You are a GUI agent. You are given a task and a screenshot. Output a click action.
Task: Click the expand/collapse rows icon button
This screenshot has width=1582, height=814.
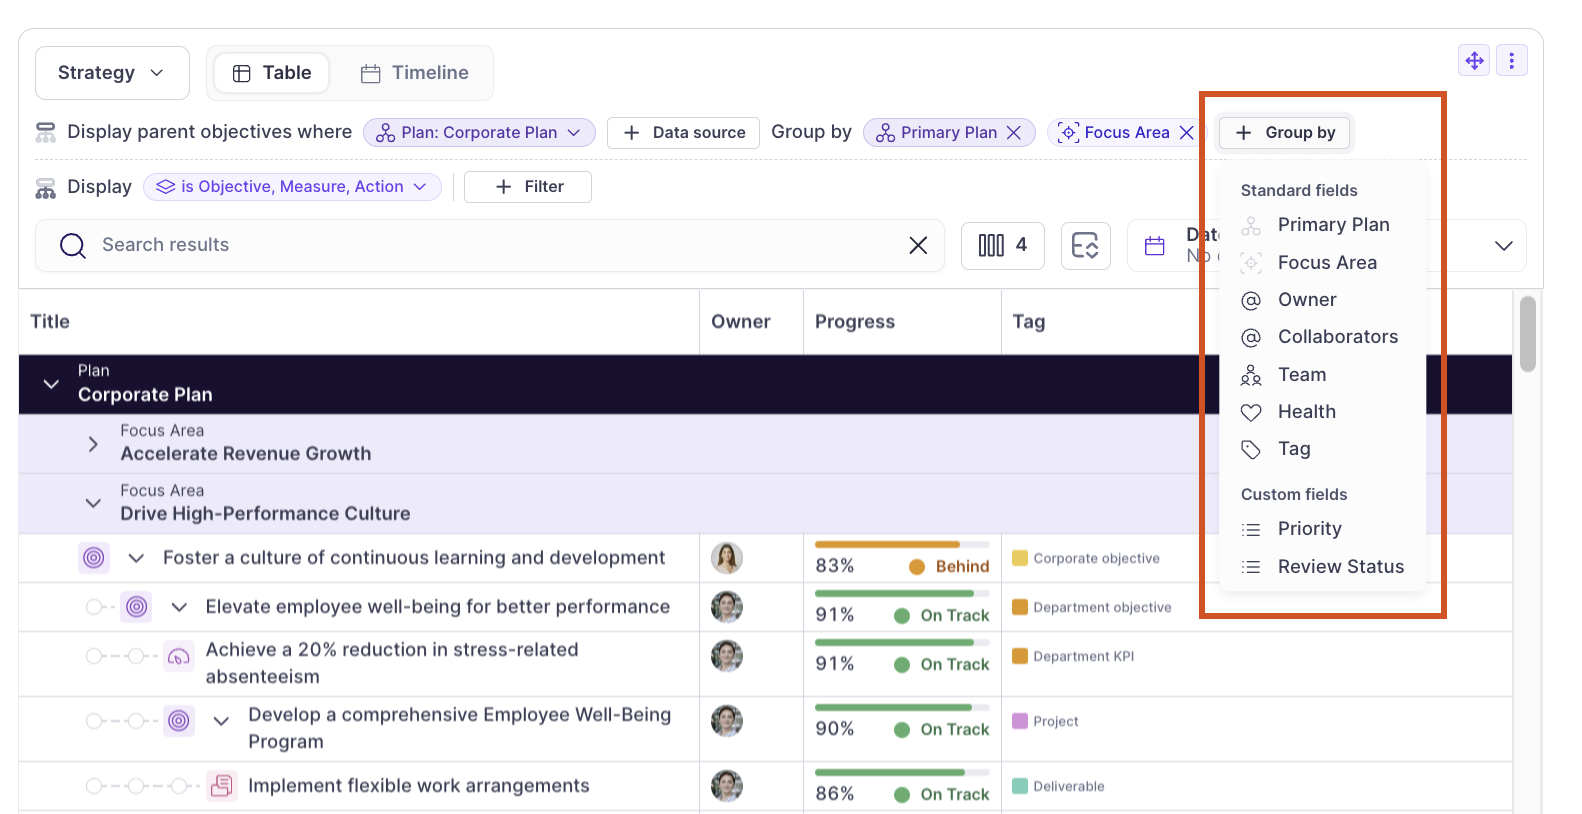coord(1085,245)
